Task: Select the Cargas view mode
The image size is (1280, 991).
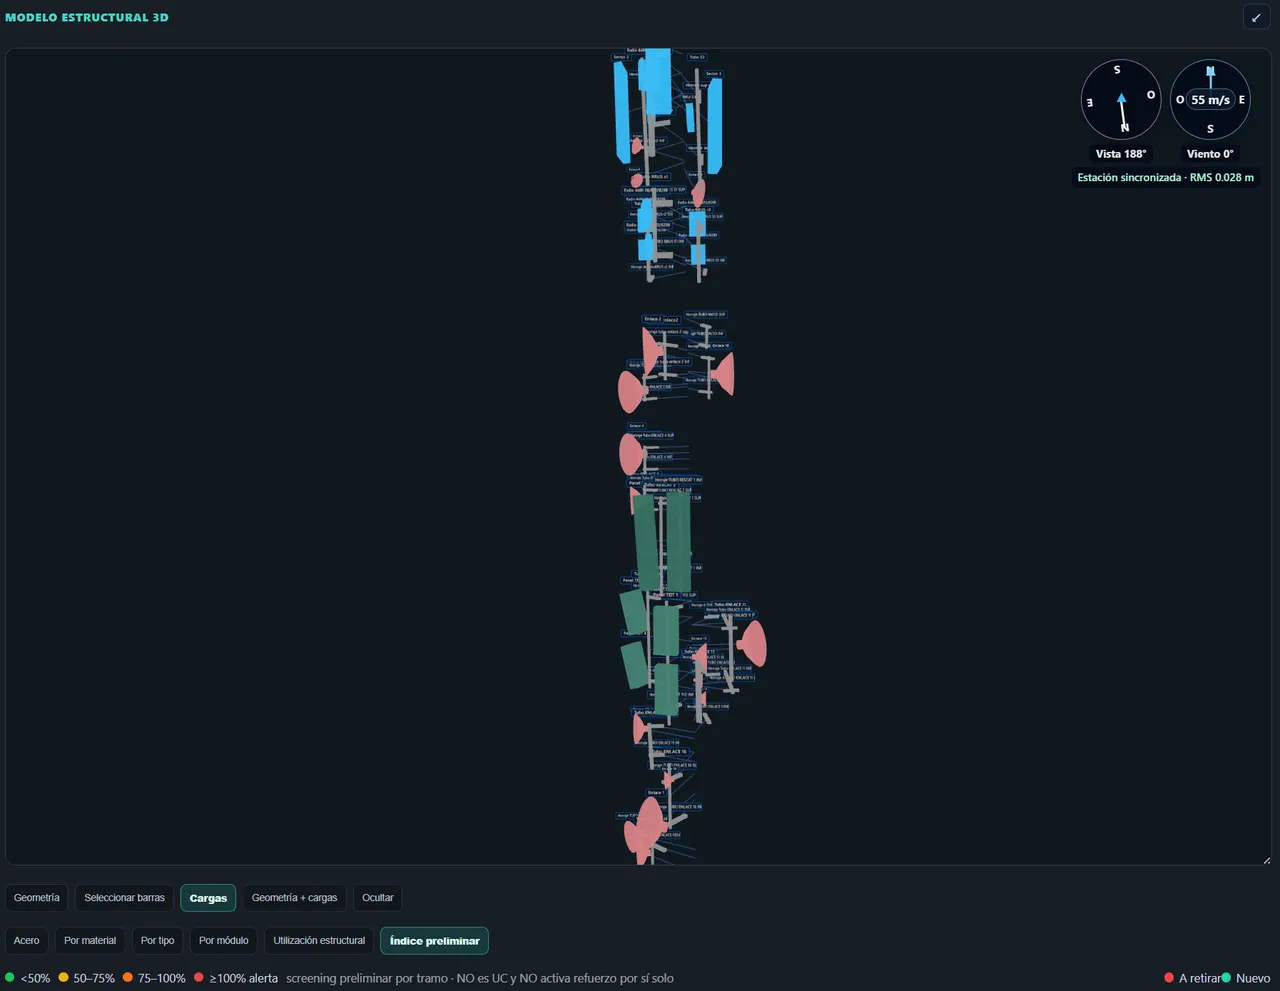Action: pyautogui.click(x=208, y=898)
